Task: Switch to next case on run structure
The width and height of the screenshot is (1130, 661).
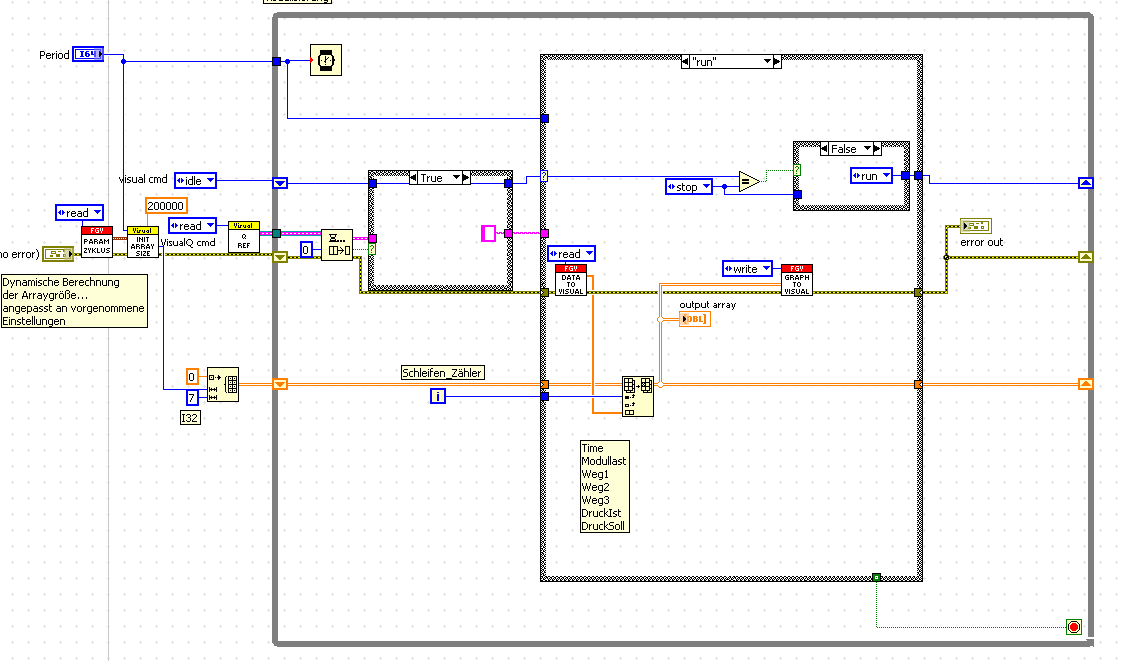Action: pyautogui.click(x=777, y=62)
